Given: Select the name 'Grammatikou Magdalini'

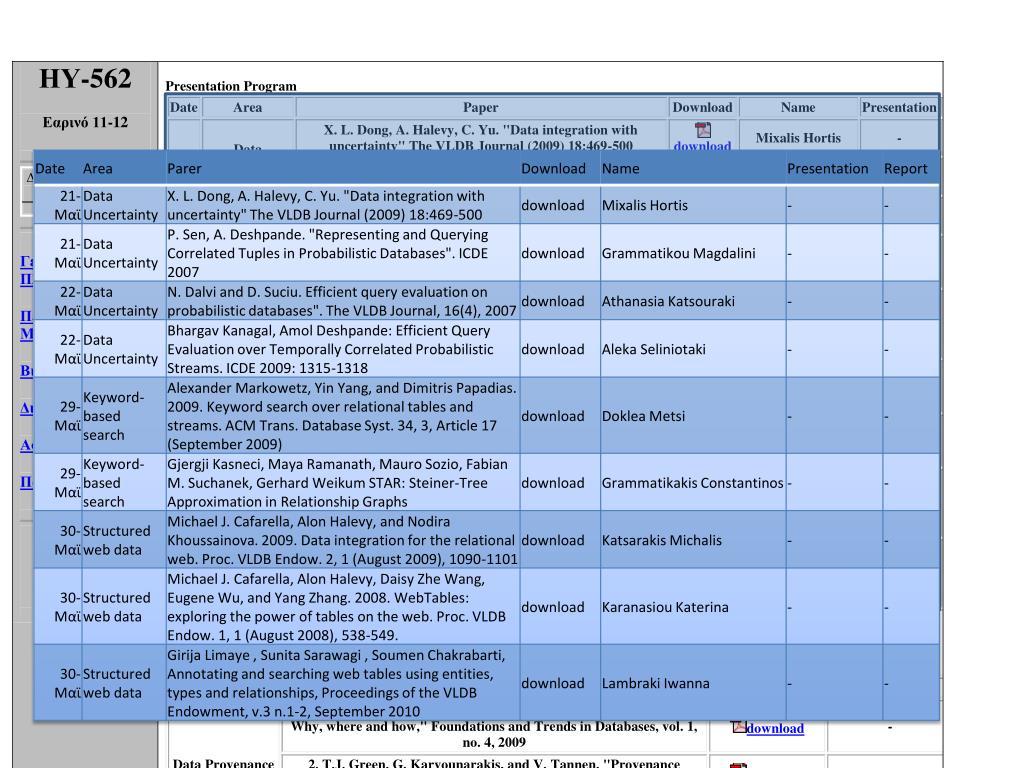Looking at the screenshot, I should [679, 253].
